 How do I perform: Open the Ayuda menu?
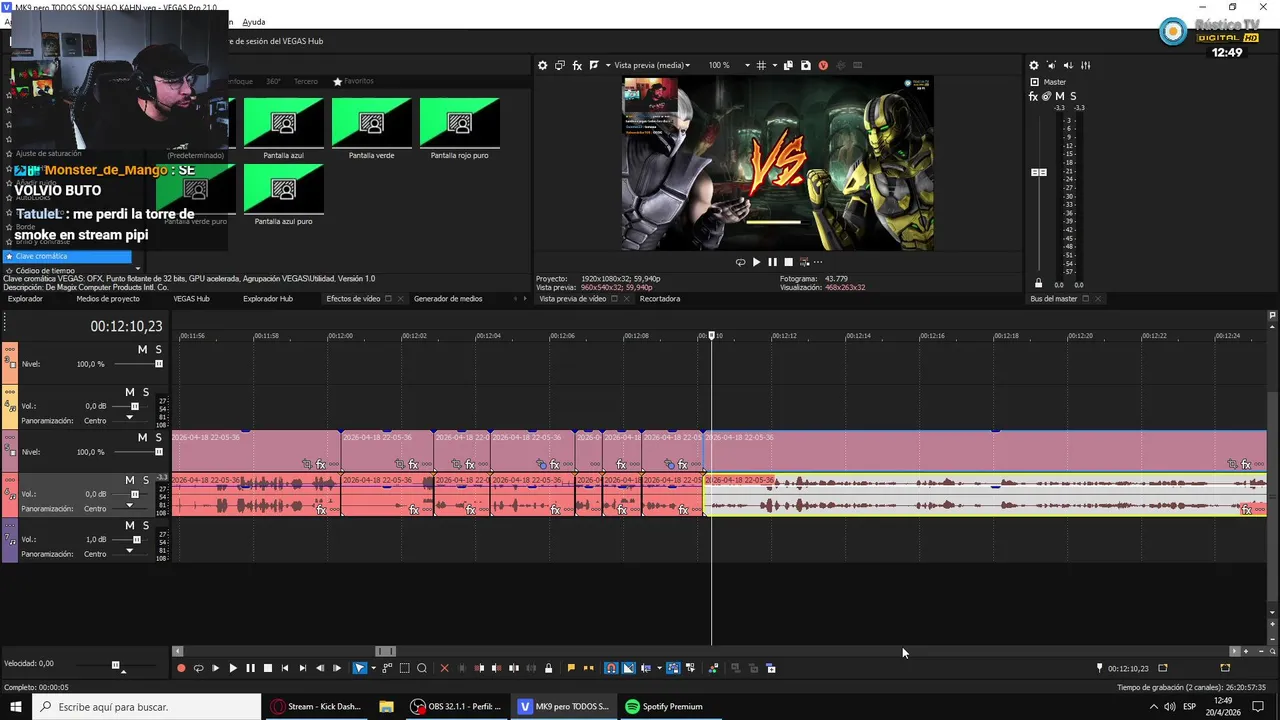[254, 22]
